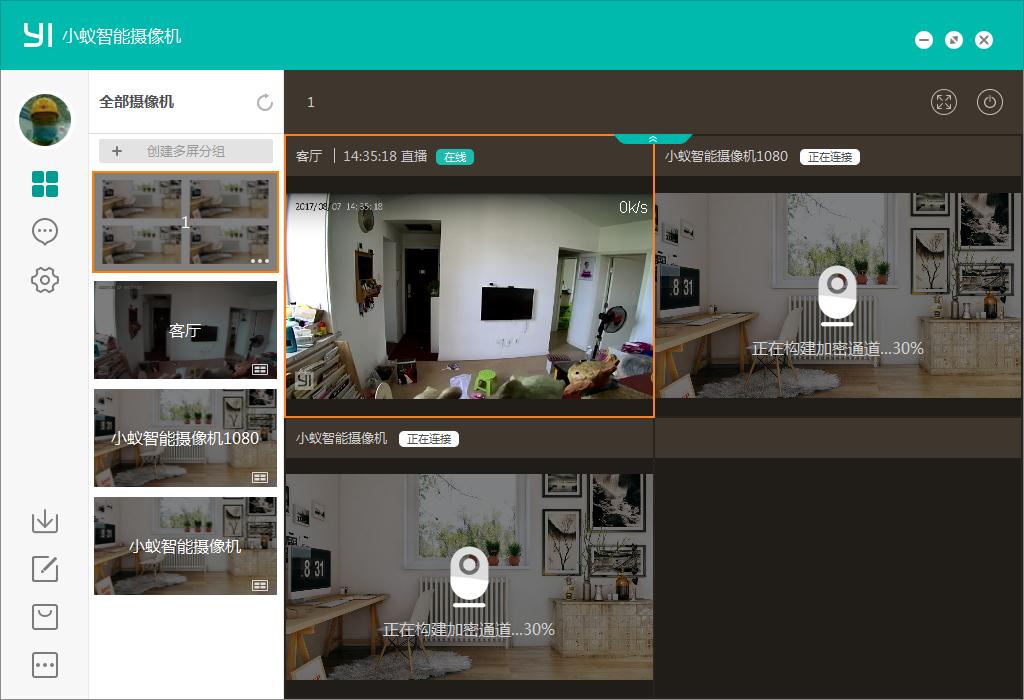Screen dimensions: 1024x700
Task: Select the 客厅 live video feed
Action: [469, 296]
